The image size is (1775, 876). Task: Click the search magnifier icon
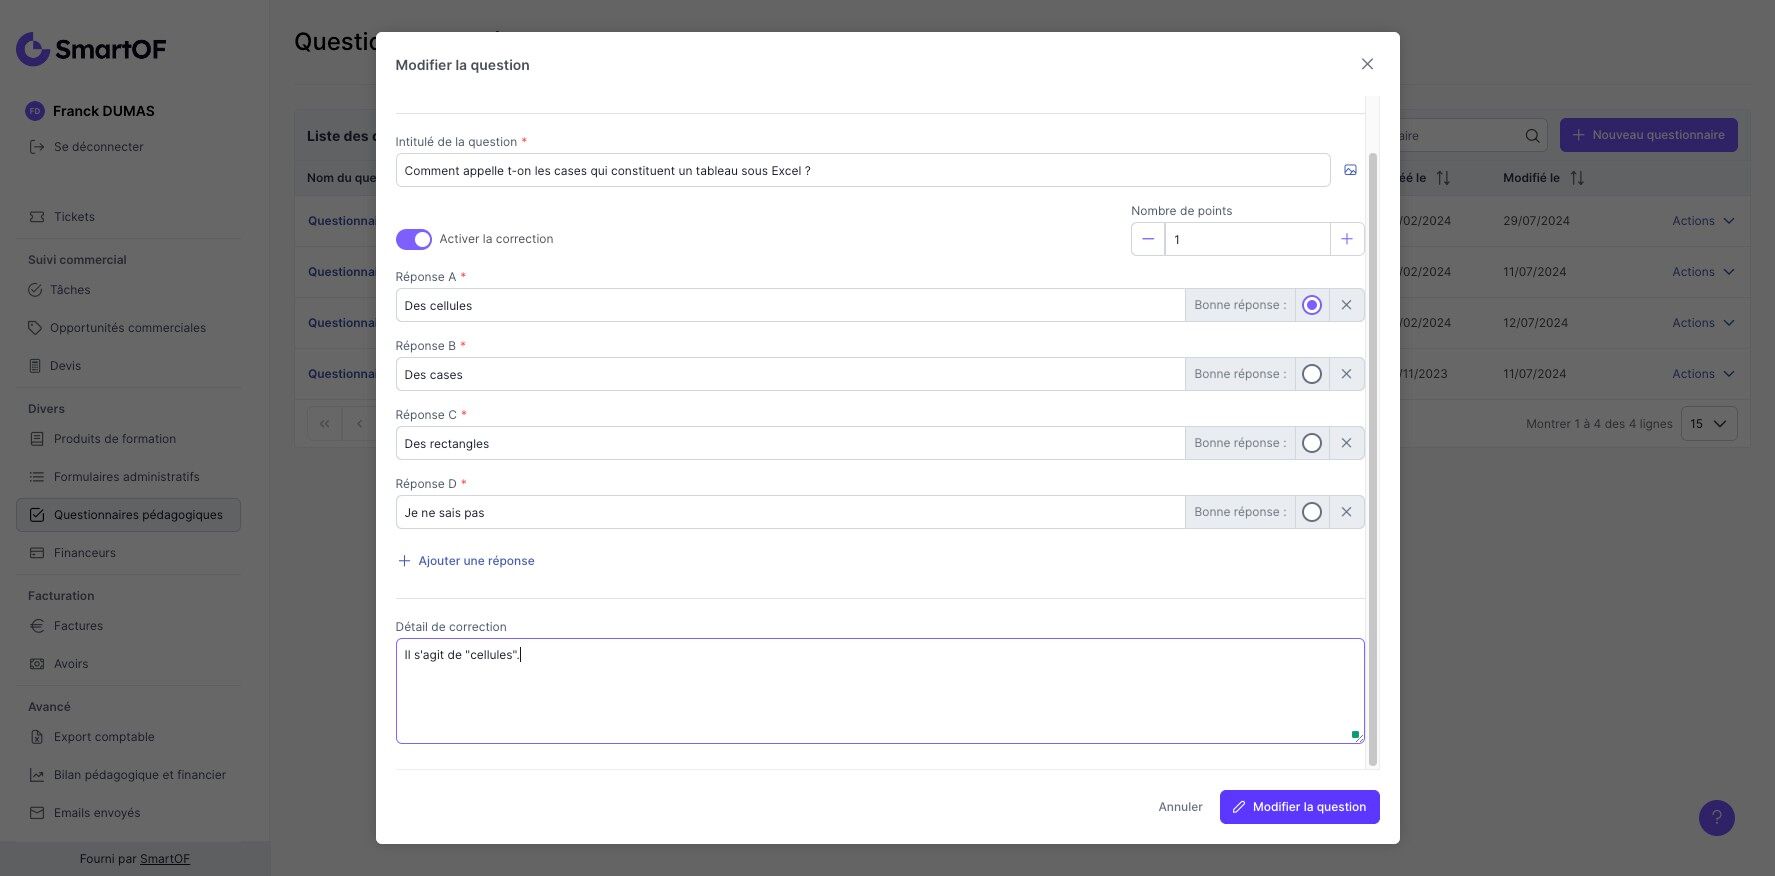click(1532, 135)
